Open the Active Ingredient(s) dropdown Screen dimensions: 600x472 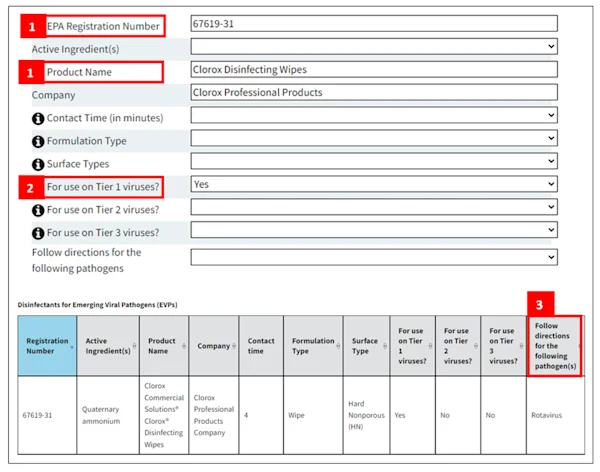pos(374,47)
